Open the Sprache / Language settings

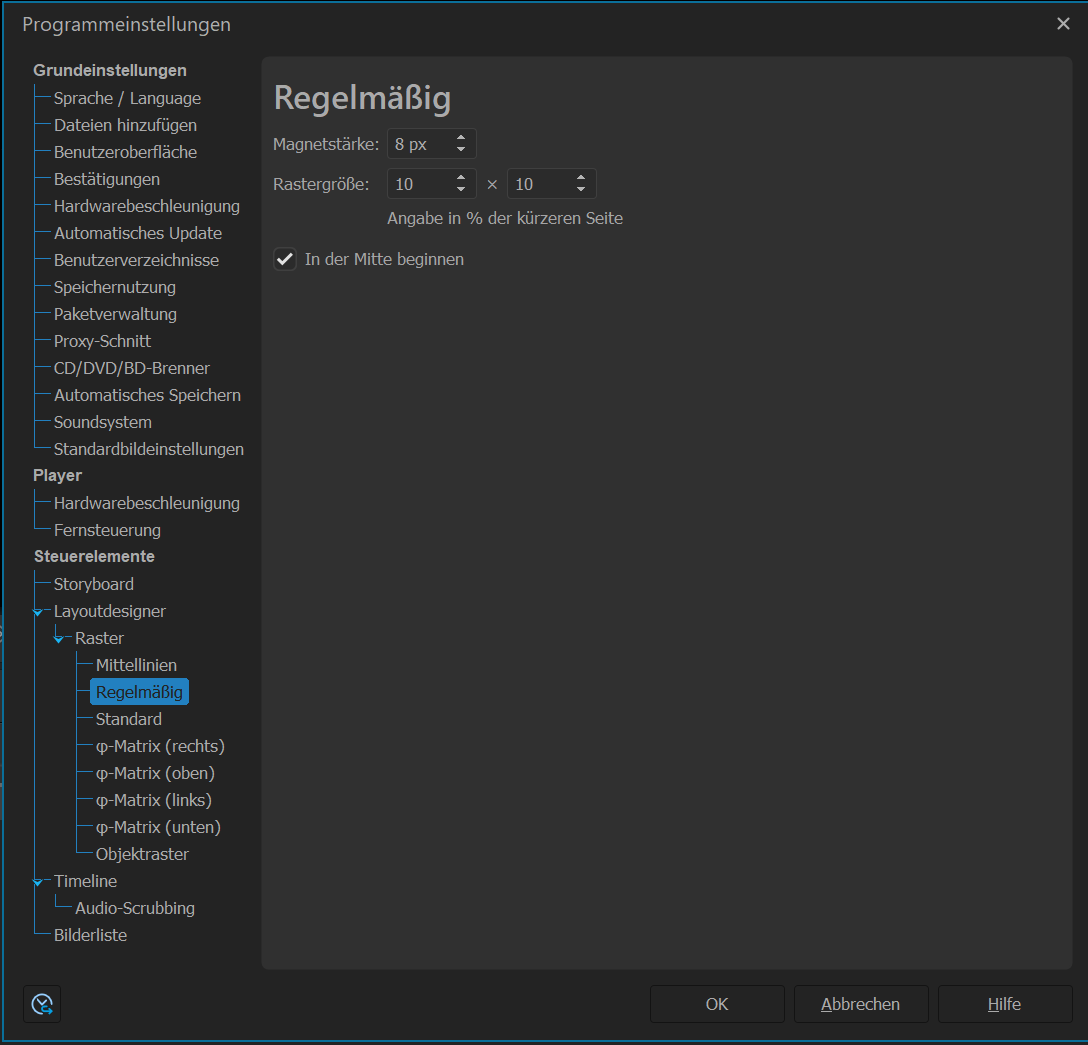127,98
